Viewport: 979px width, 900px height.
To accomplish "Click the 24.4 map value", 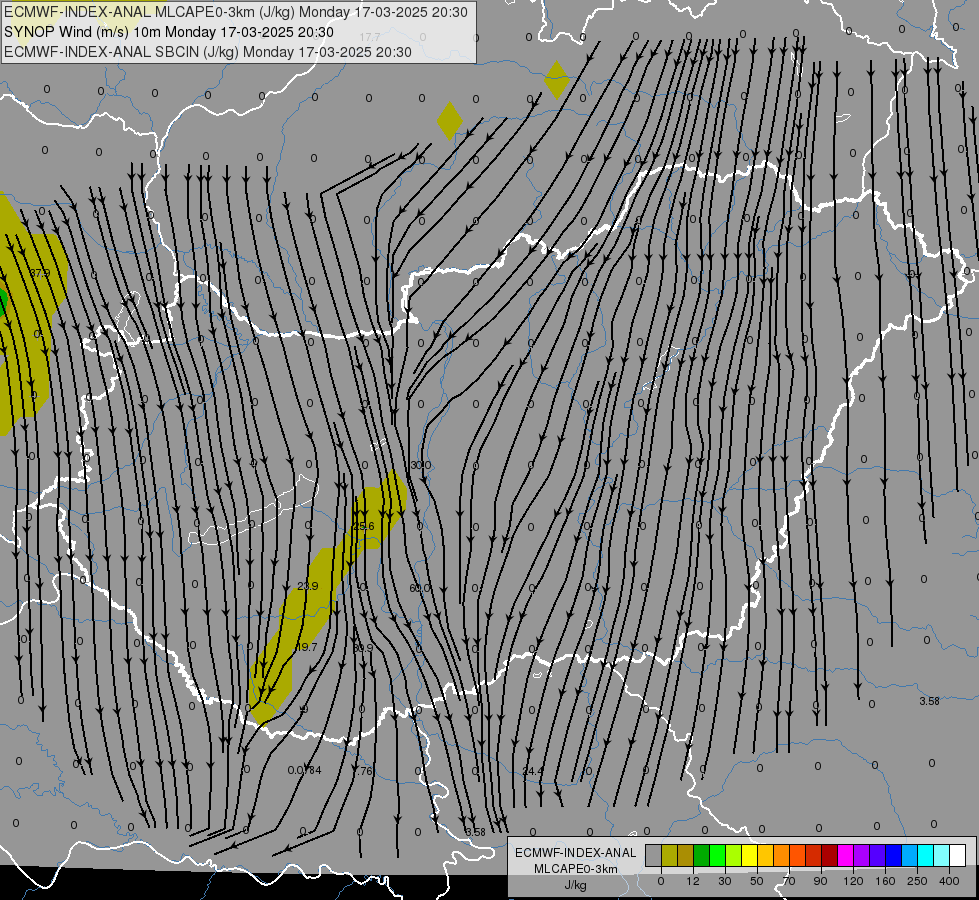I will 533,771.
